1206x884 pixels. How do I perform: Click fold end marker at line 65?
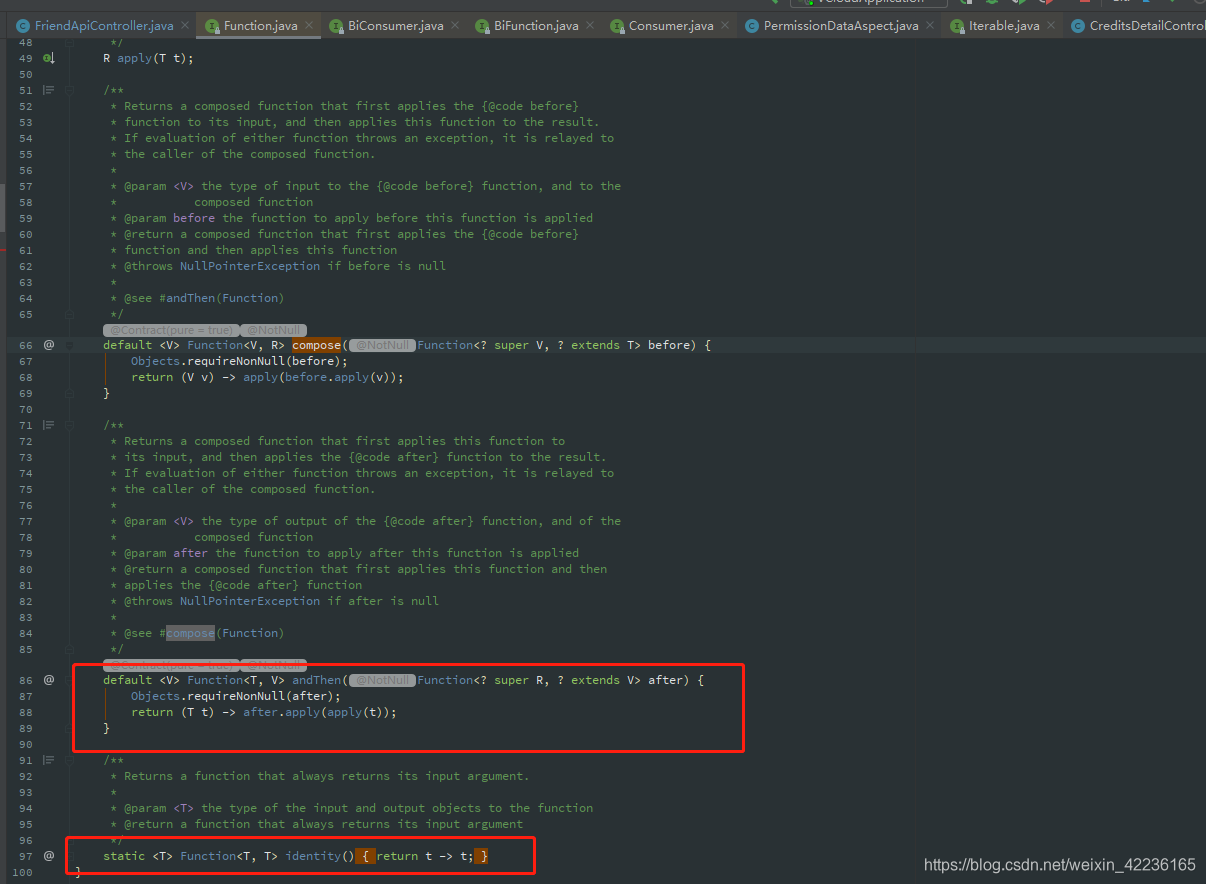tap(70, 314)
